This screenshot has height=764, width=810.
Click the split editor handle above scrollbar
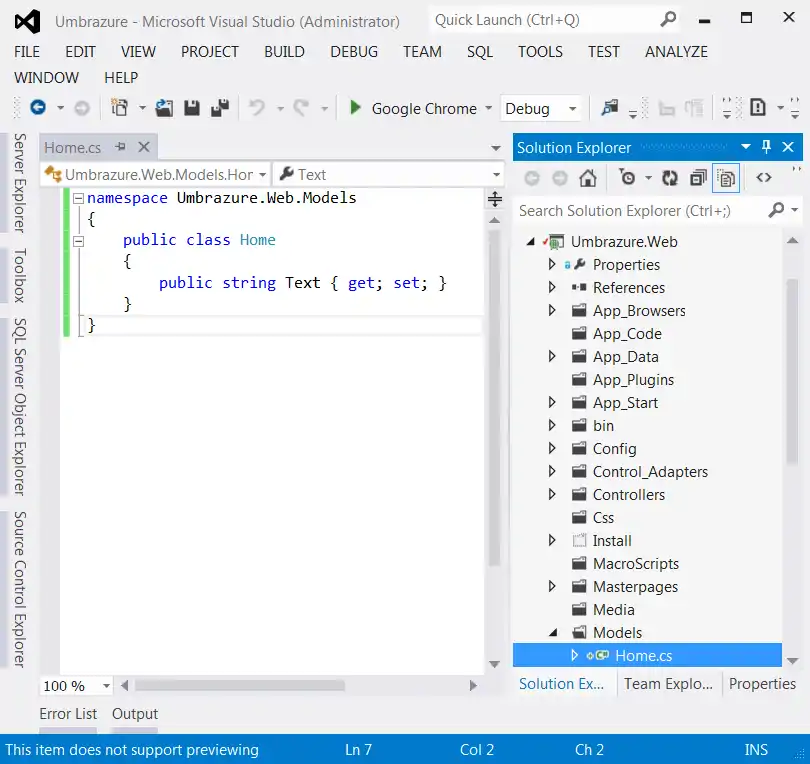click(x=495, y=199)
